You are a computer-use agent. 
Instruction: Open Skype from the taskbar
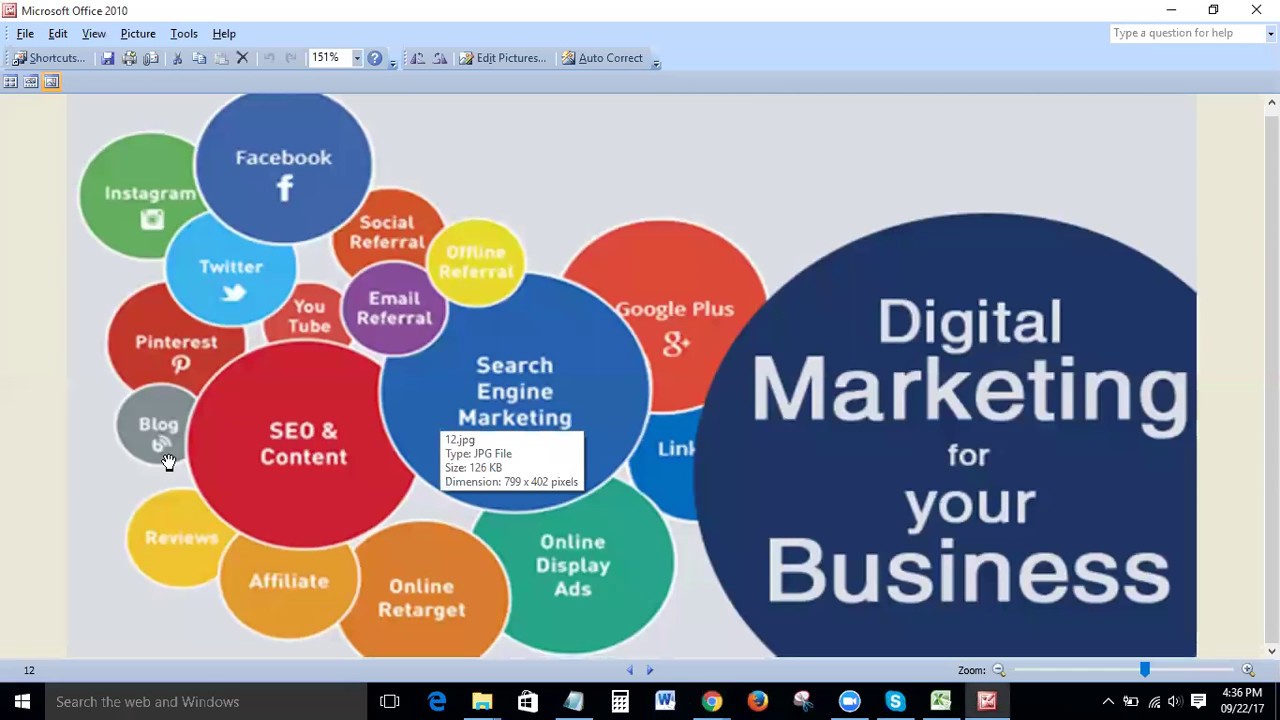[895, 702]
